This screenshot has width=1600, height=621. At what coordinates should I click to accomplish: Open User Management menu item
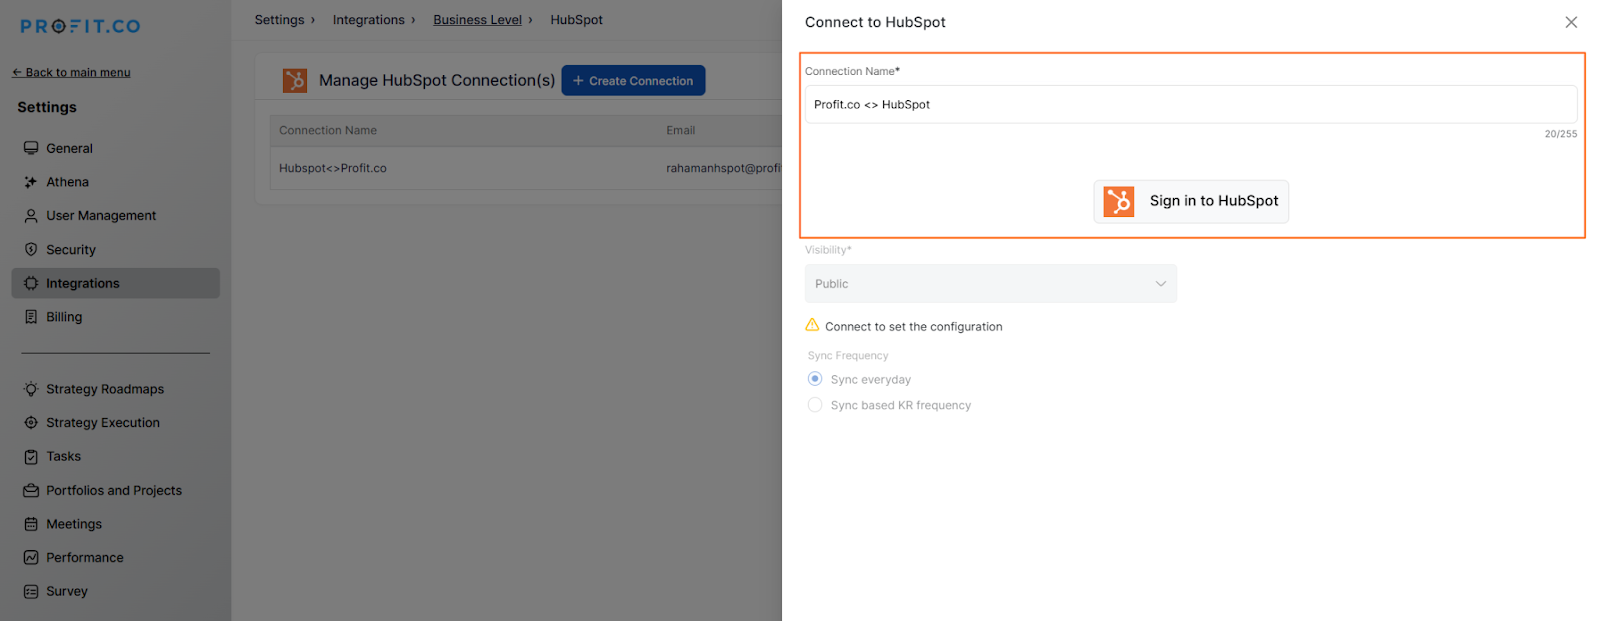click(x=116, y=215)
